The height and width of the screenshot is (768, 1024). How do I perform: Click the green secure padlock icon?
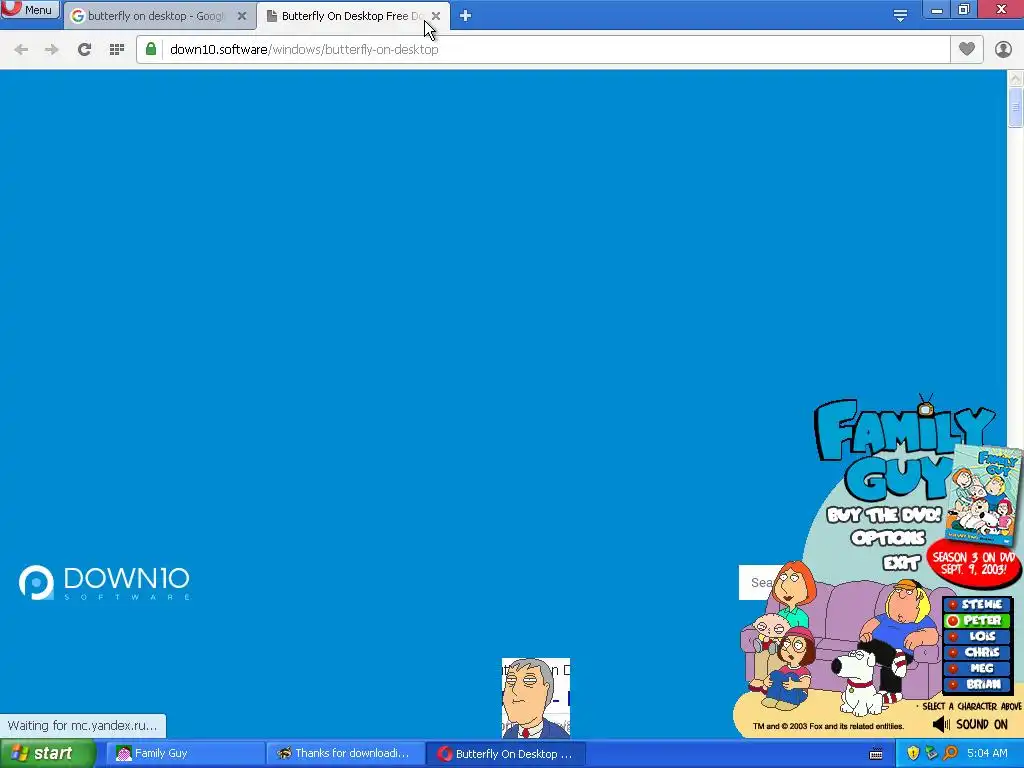pos(151,49)
